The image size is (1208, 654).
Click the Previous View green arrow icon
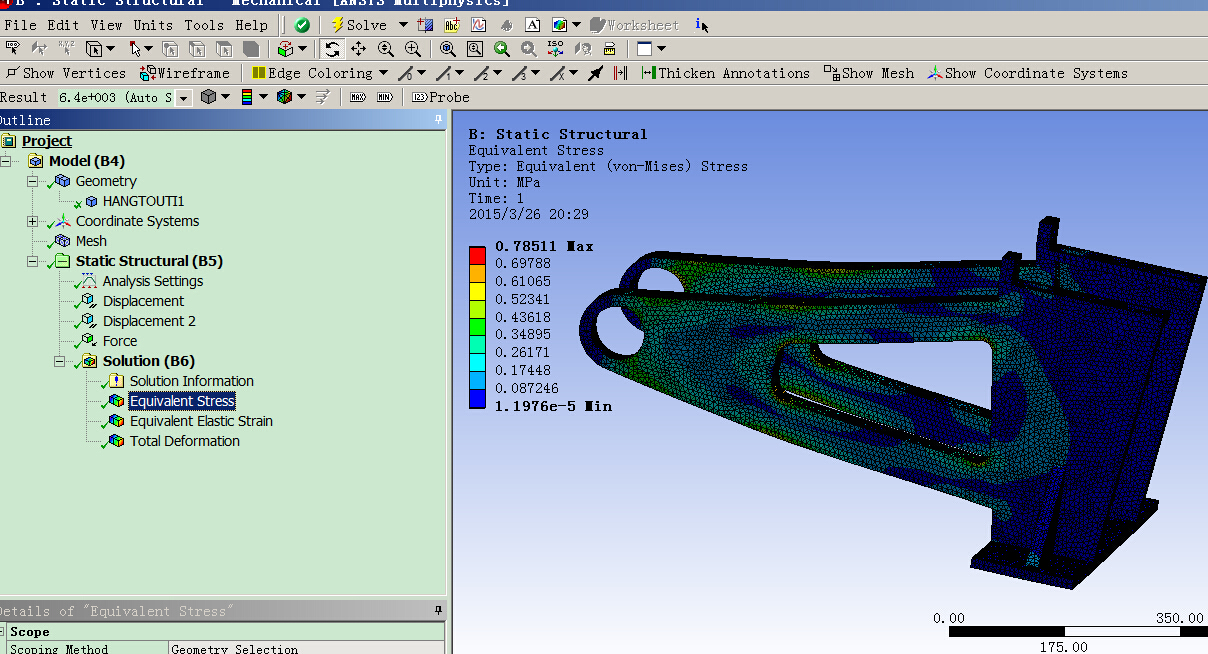coord(502,49)
